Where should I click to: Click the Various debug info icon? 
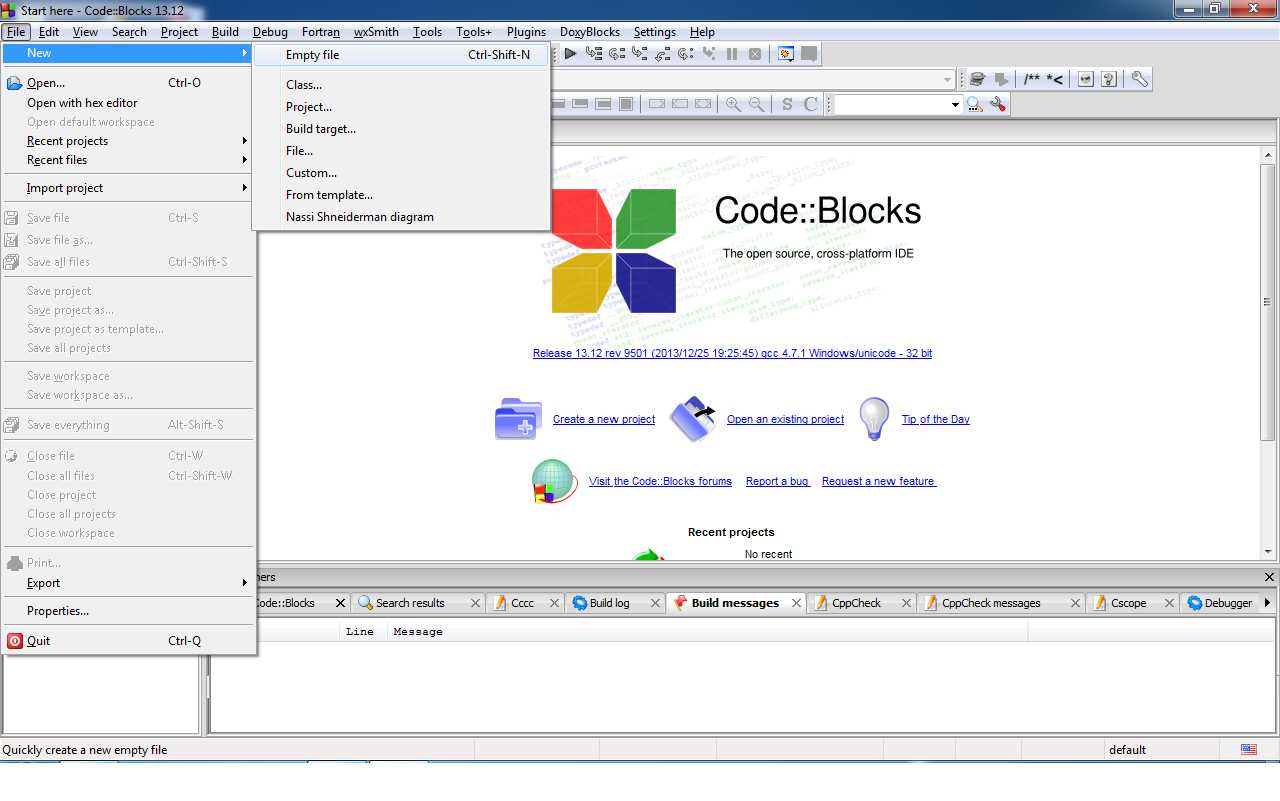[x=809, y=54]
